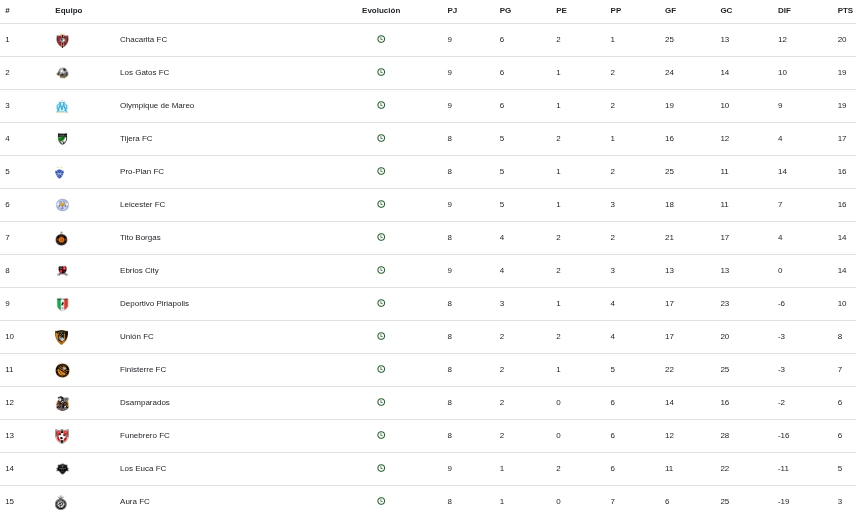Click the Olympique de Mareo team crest
Image resolution: width=856 pixels, height=516 pixels.
(62, 106)
